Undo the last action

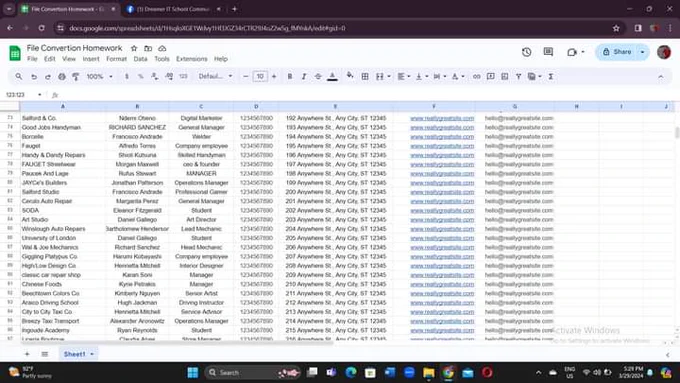tap(33, 76)
